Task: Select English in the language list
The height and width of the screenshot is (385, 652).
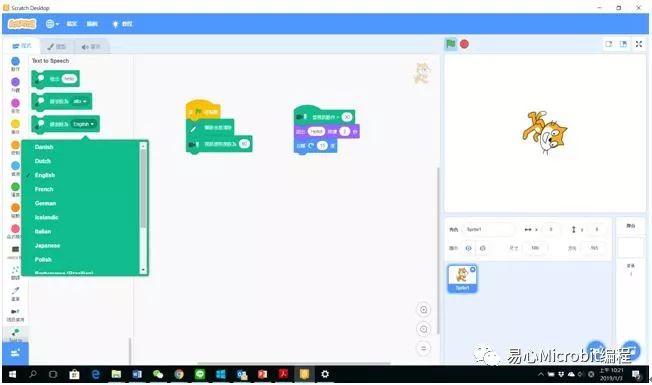Action: coord(45,175)
